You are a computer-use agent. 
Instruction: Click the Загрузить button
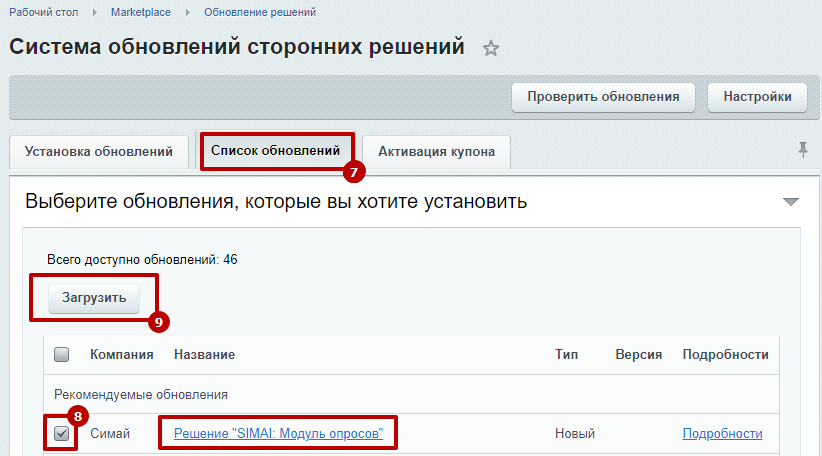pyautogui.click(x=94, y=298)
